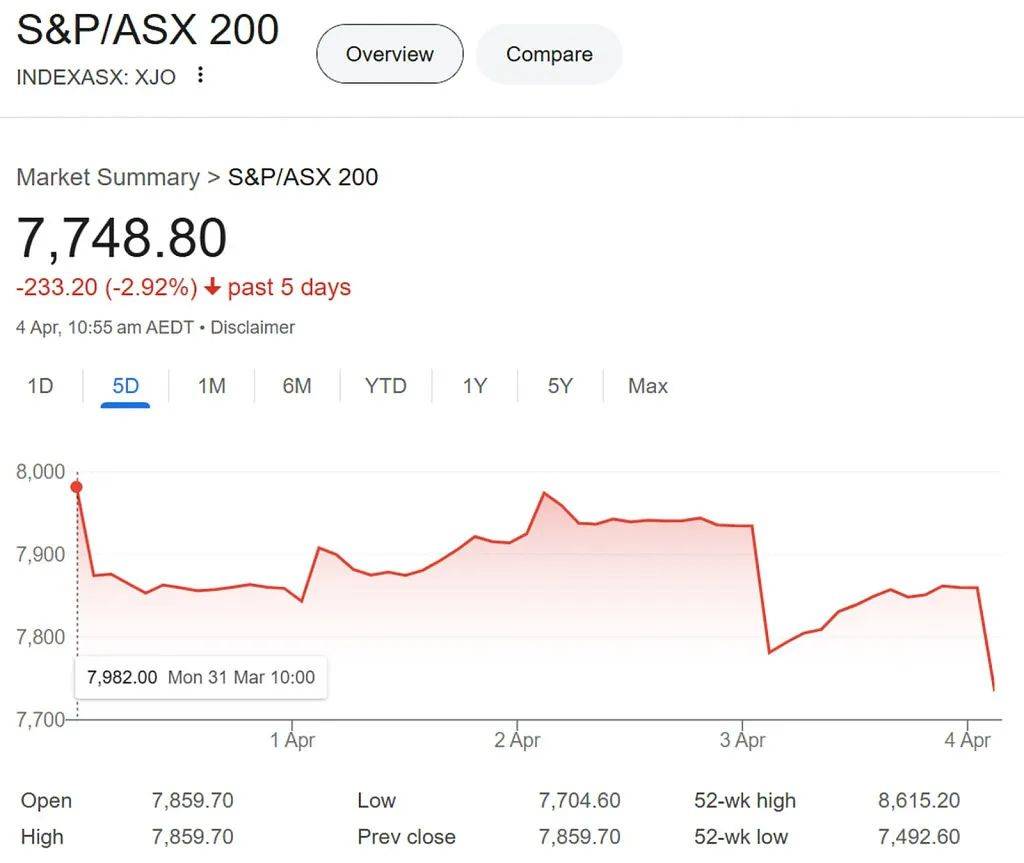
Task: Click the red data point marker on chart
Action: click(76, 487)
